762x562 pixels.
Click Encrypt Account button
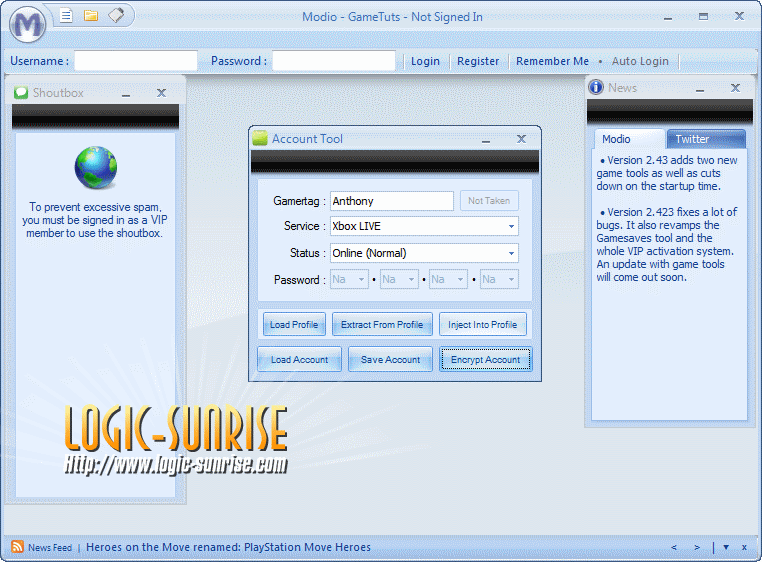485,359
